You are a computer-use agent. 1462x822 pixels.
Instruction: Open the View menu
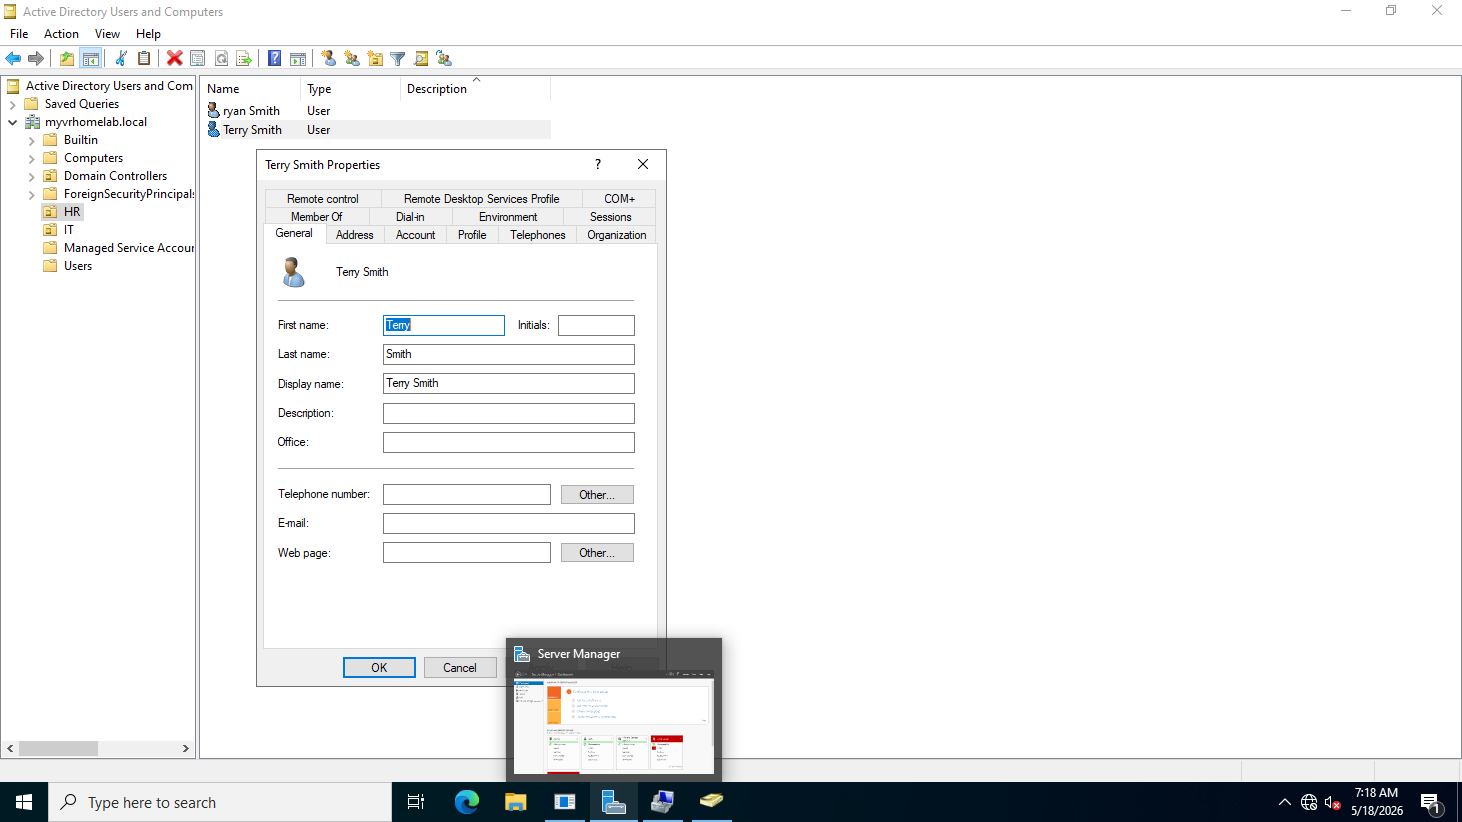pos(107,34)
